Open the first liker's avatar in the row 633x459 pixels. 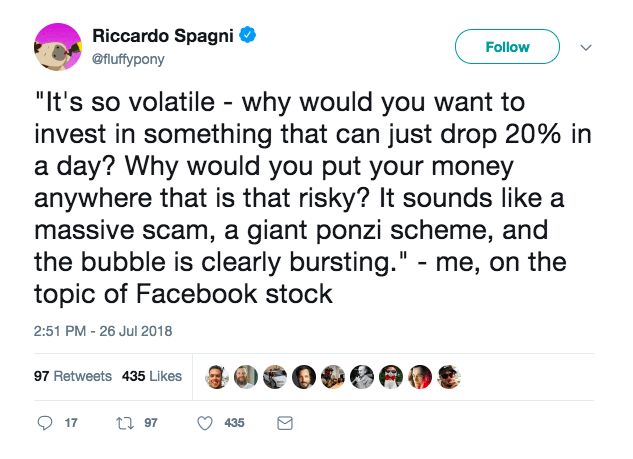[x=218, y=376]
